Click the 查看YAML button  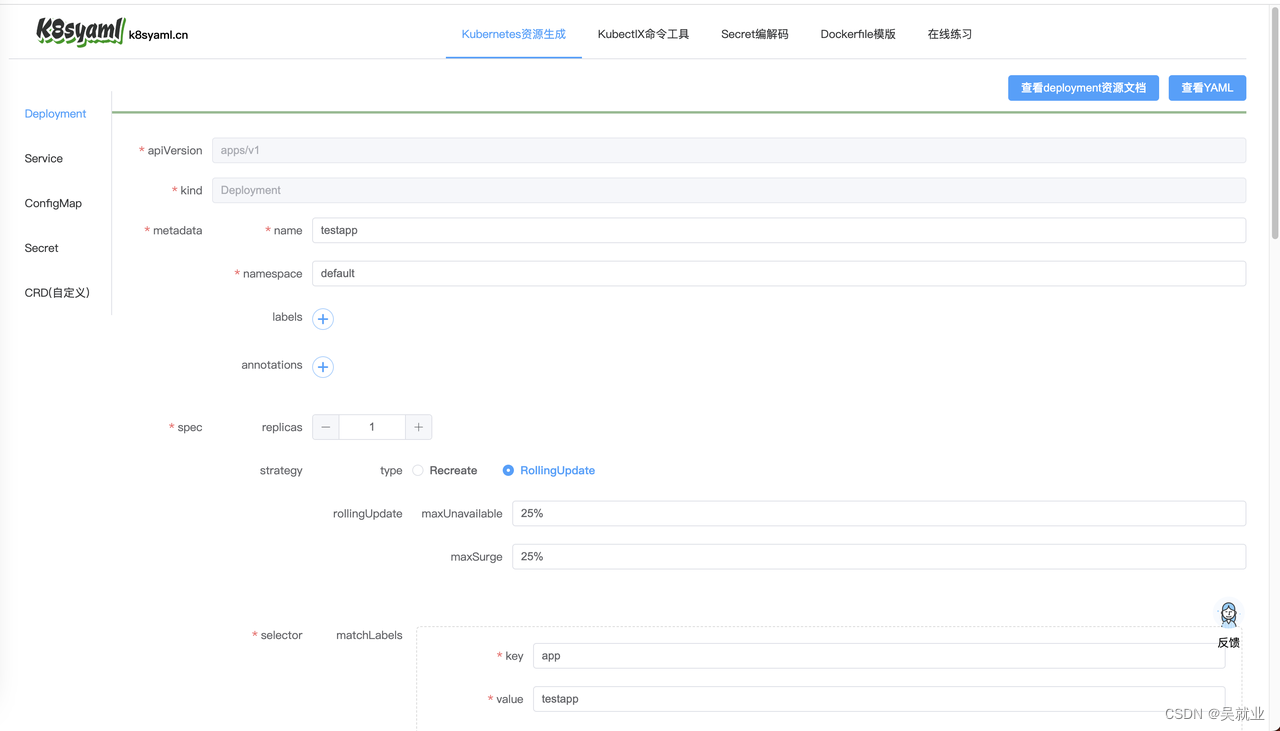coord(1207,88)
